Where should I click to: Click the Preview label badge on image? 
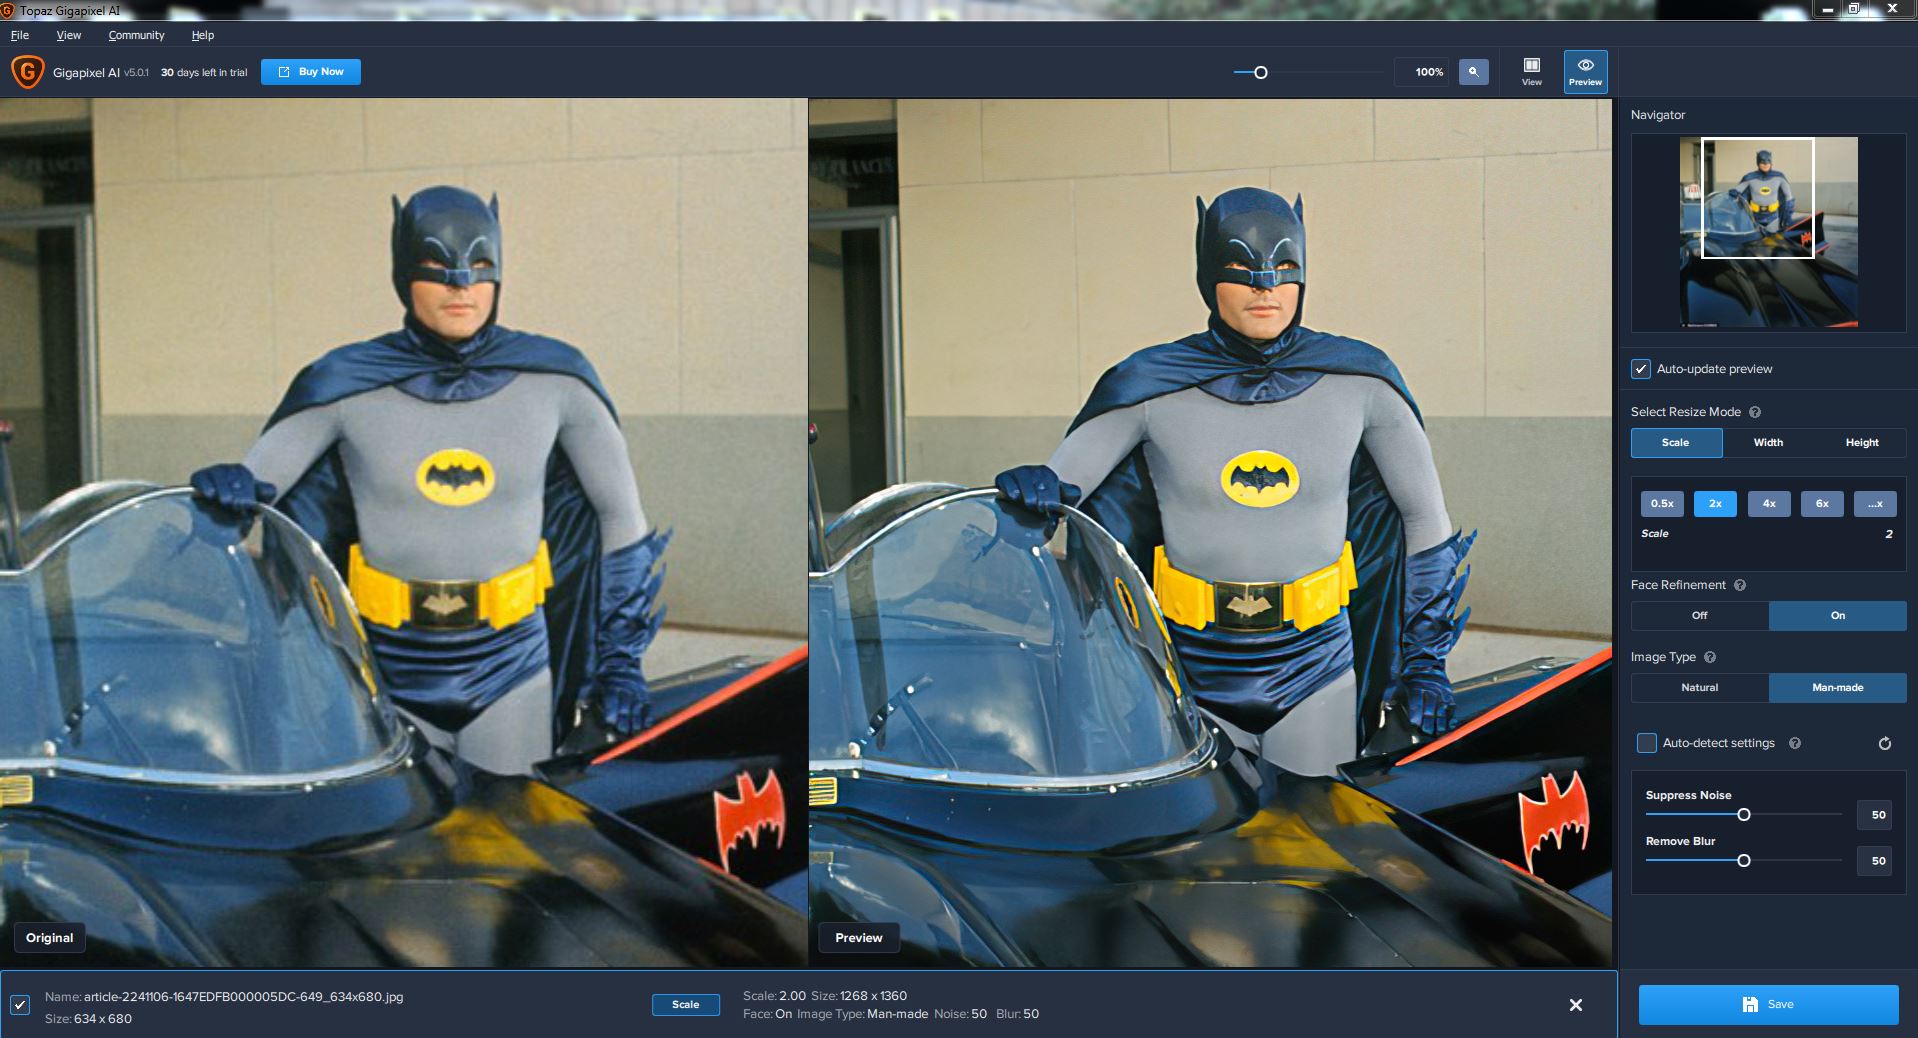(859, 938)
